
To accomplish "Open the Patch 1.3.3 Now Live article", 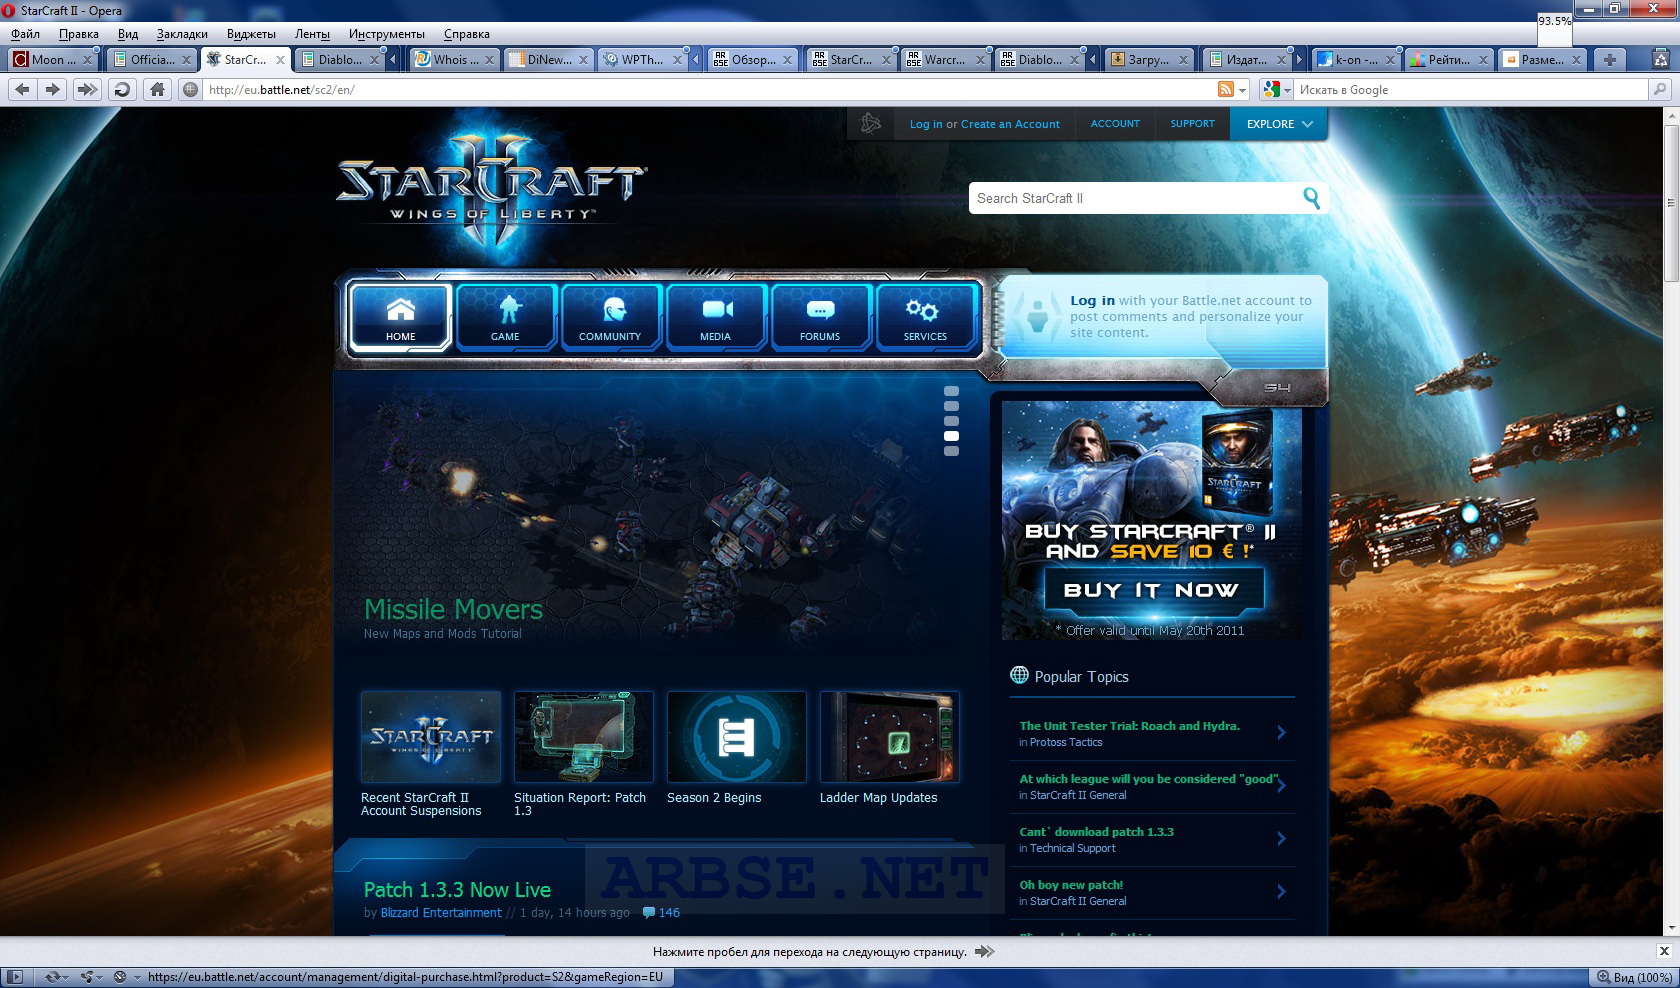I will (x=457, y=889).
